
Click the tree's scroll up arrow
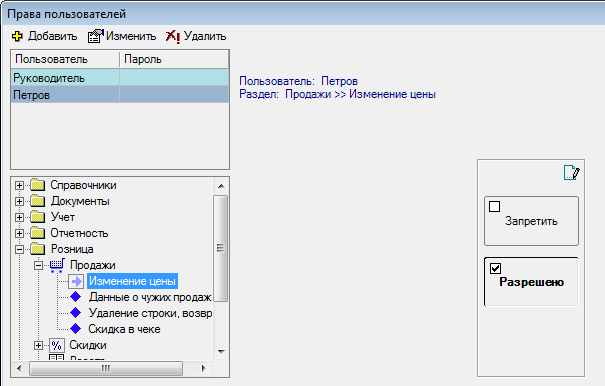point(221,186)
